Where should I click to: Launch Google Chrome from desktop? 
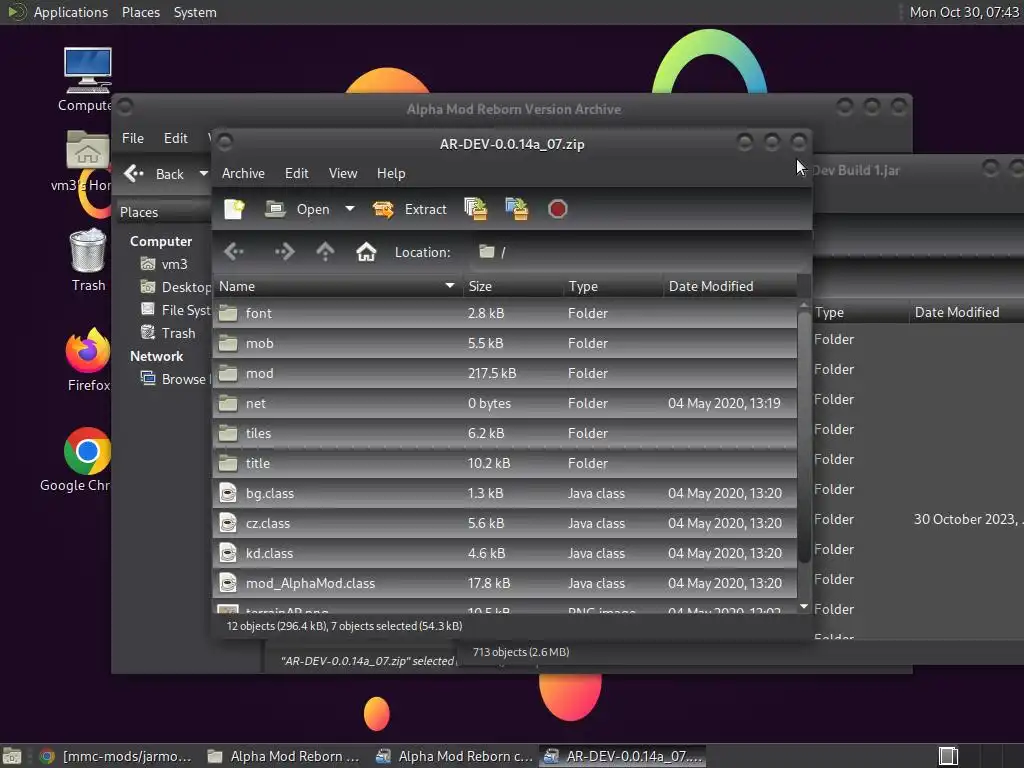tap(78, 460)
